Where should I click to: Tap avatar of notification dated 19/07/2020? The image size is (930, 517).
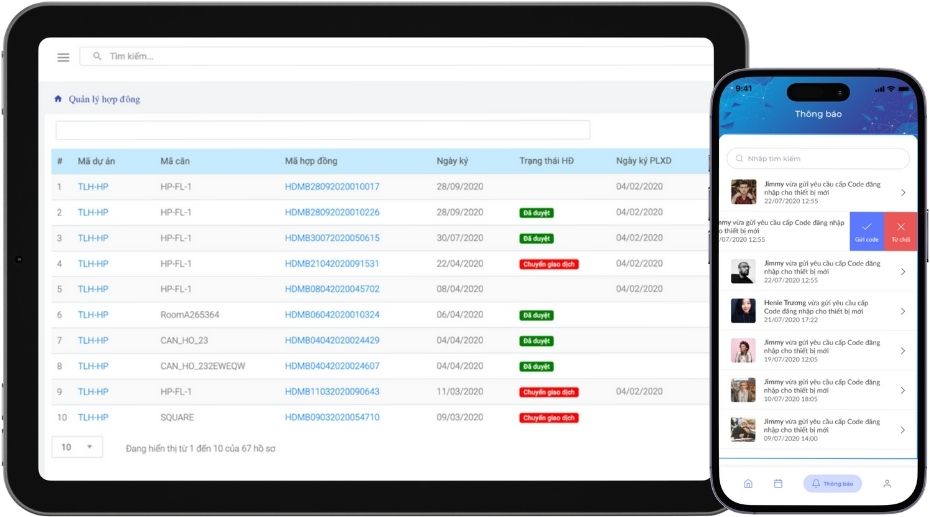pos(743,350)
